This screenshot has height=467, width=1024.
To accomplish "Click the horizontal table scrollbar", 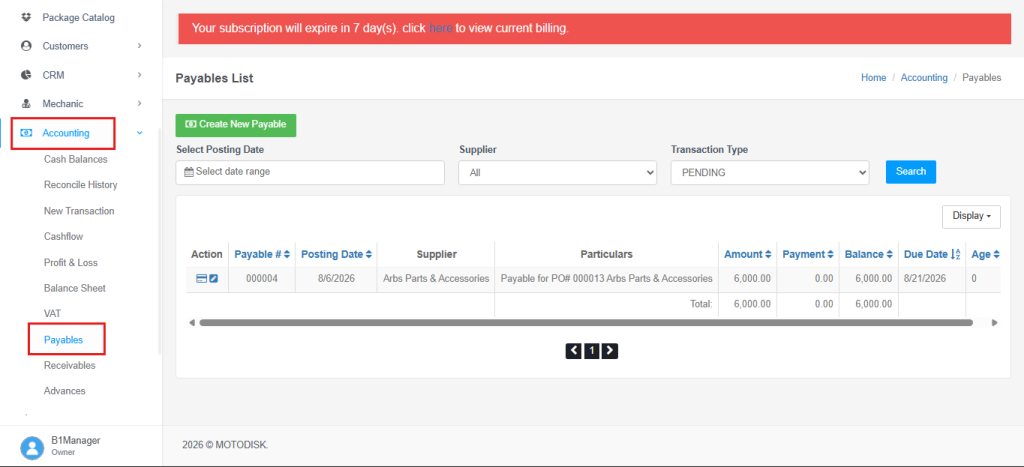I will [586, 323].
